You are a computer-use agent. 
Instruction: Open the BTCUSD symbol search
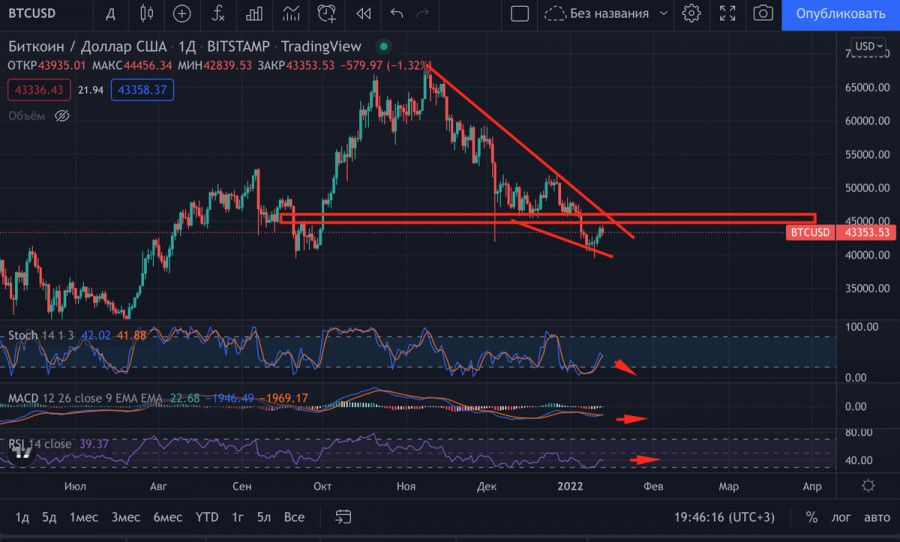point(33,13)
